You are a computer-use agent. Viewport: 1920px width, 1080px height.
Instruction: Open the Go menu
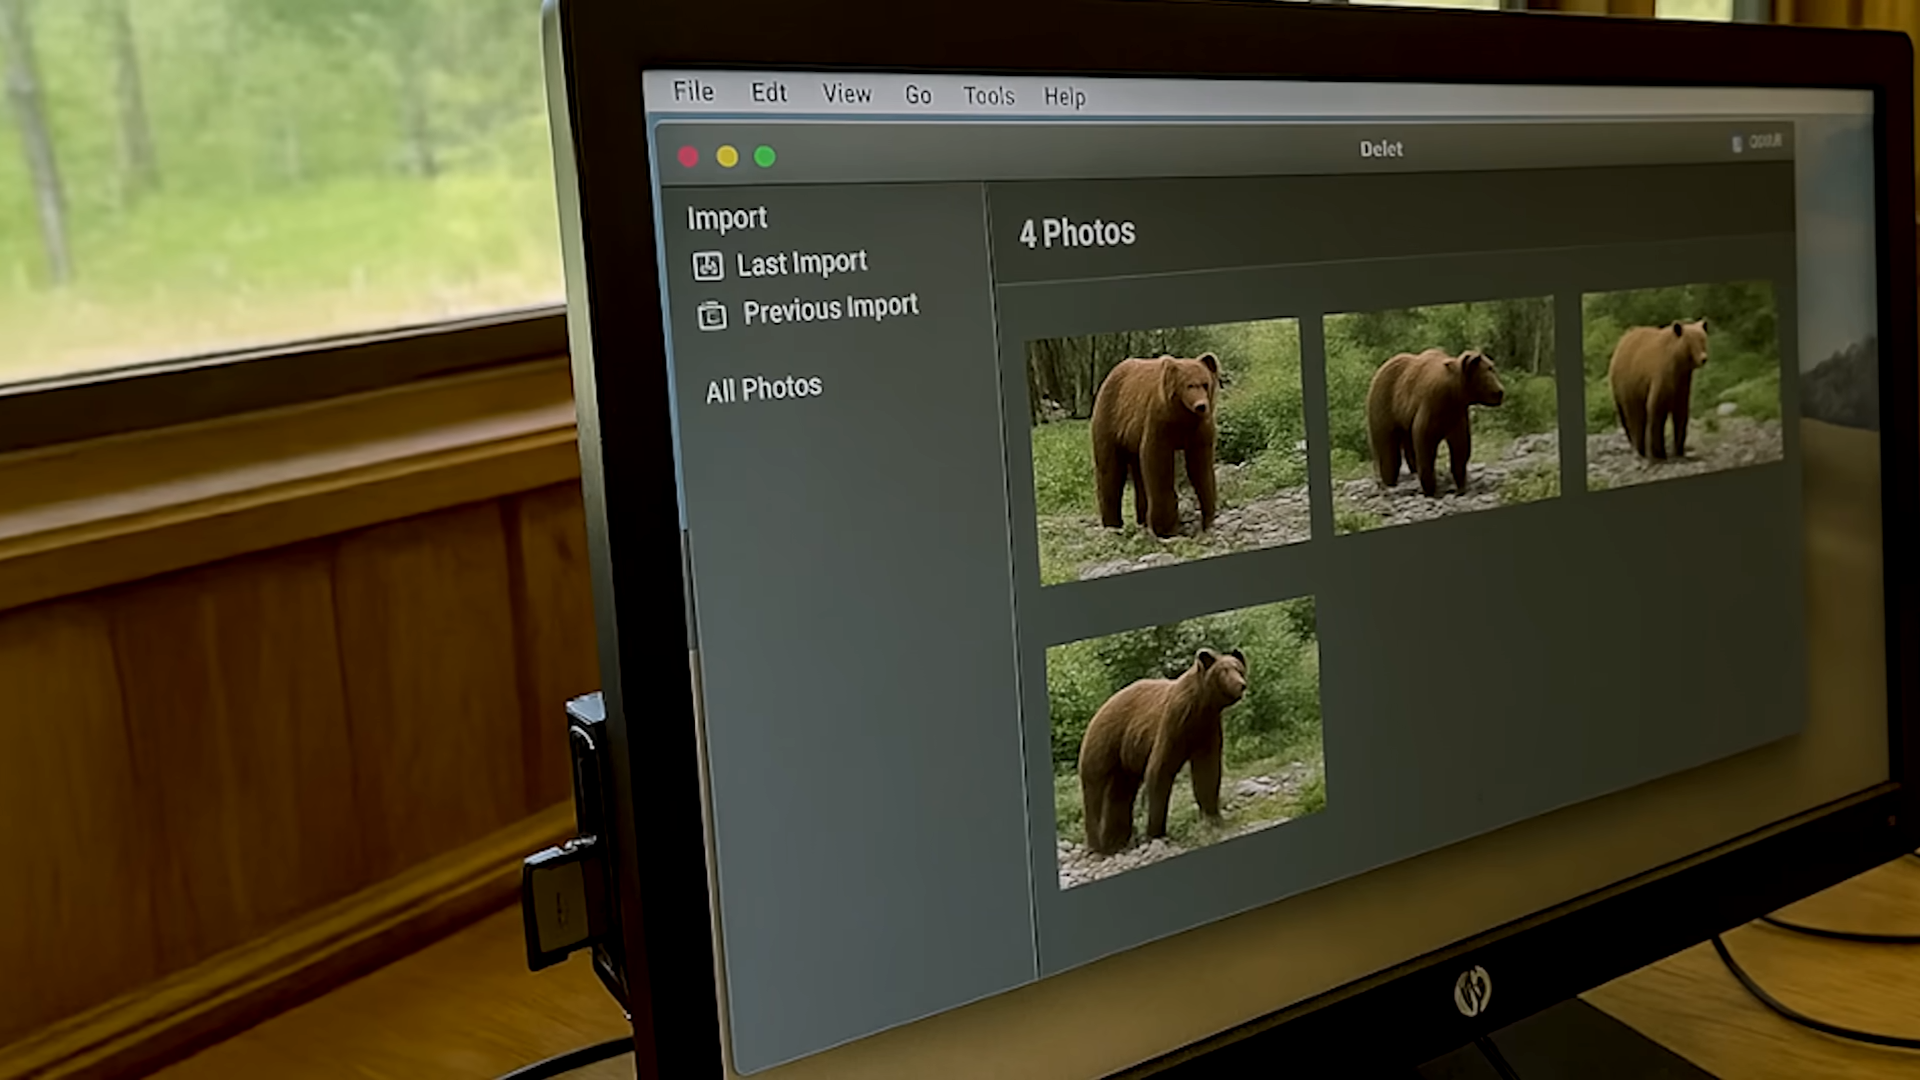[x=918, y=95]
